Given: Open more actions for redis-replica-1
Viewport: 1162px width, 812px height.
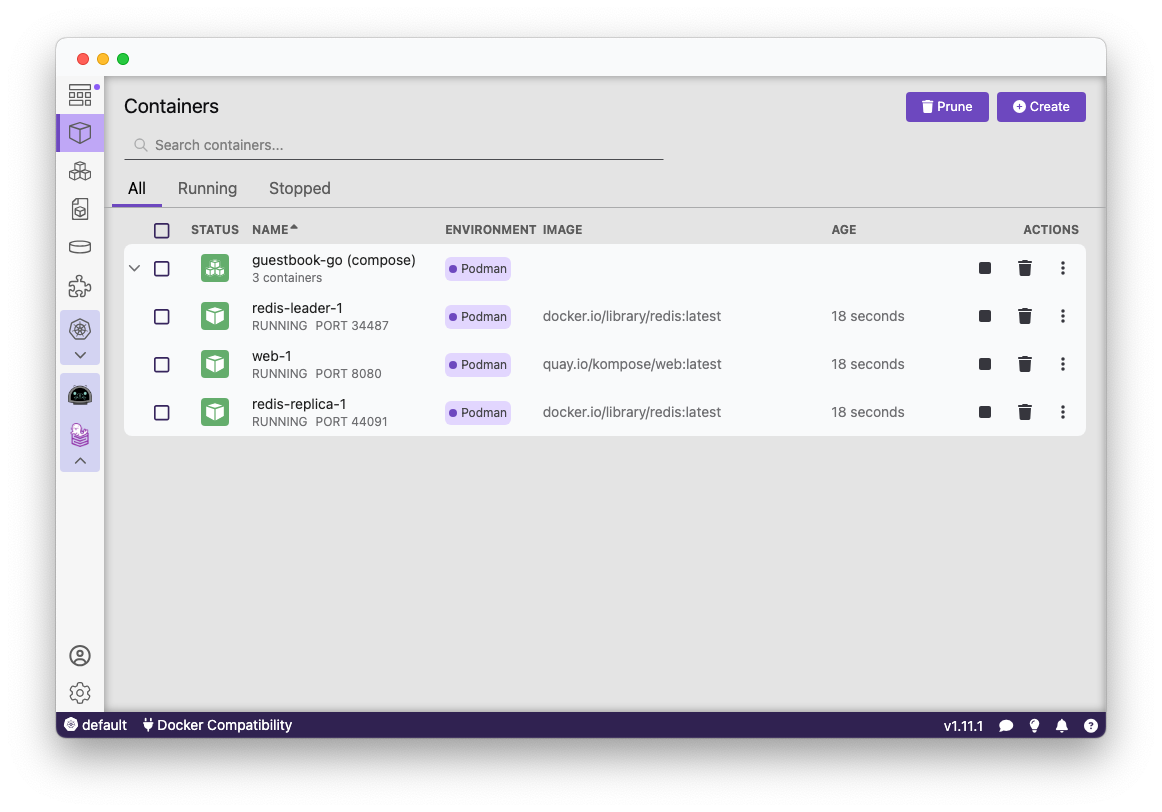Looking at the screenshot, I should click(x=1062, y=412).
